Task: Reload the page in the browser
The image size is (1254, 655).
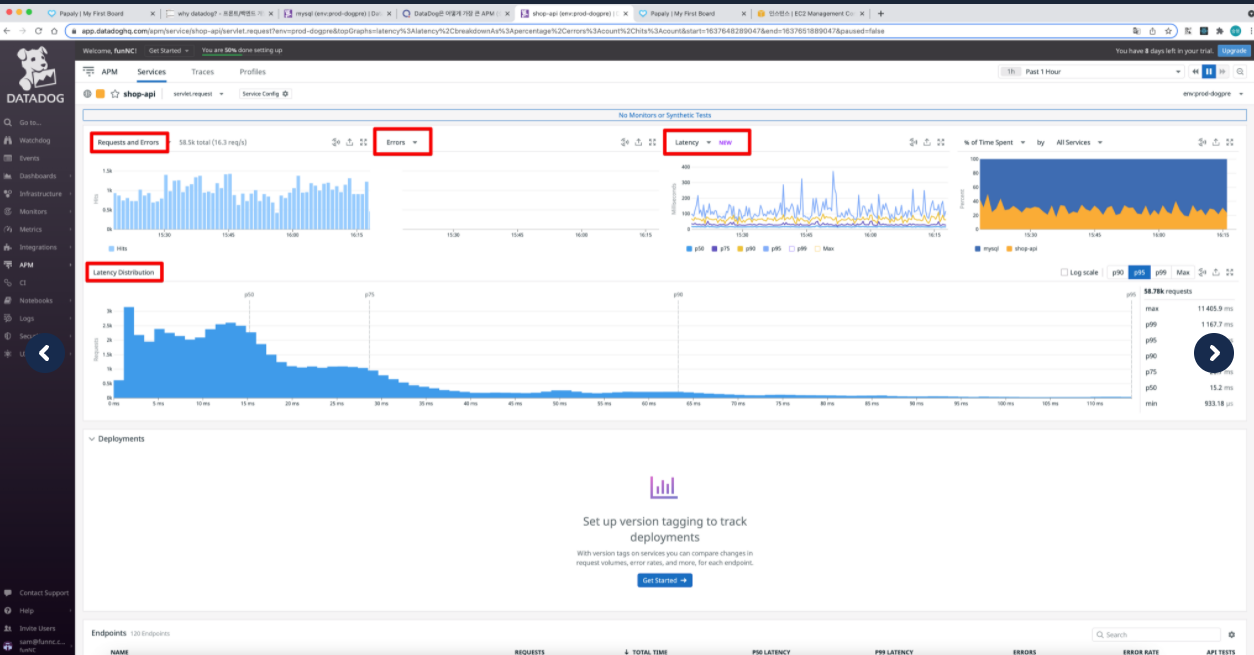Action: pyautogui.click(x=38, y=31)
